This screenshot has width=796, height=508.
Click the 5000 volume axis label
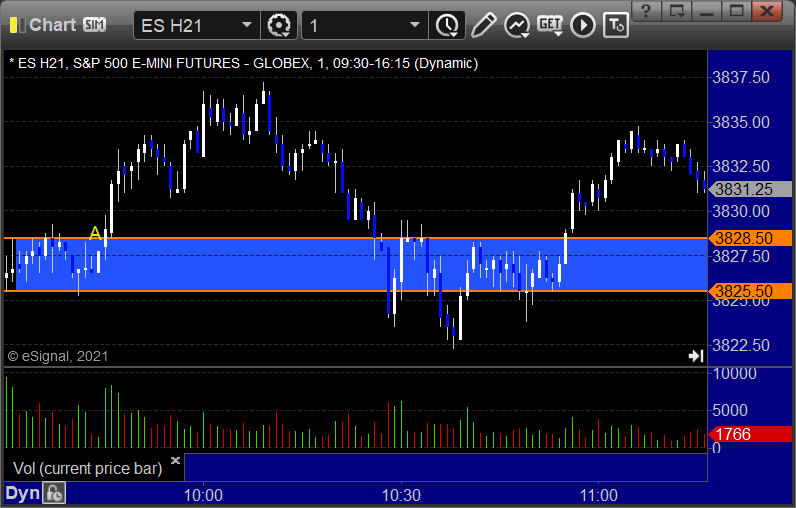pos(730,410)
